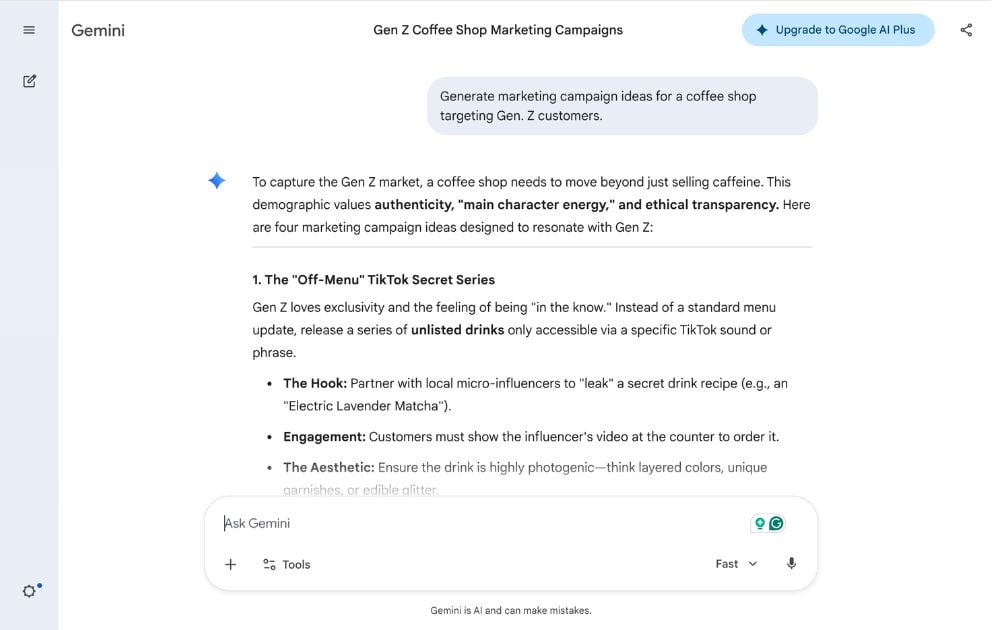Image resolution: width=1000 pixels, height=630 pixels.
Task: Open the Tools options button
Action: [287, 564]
